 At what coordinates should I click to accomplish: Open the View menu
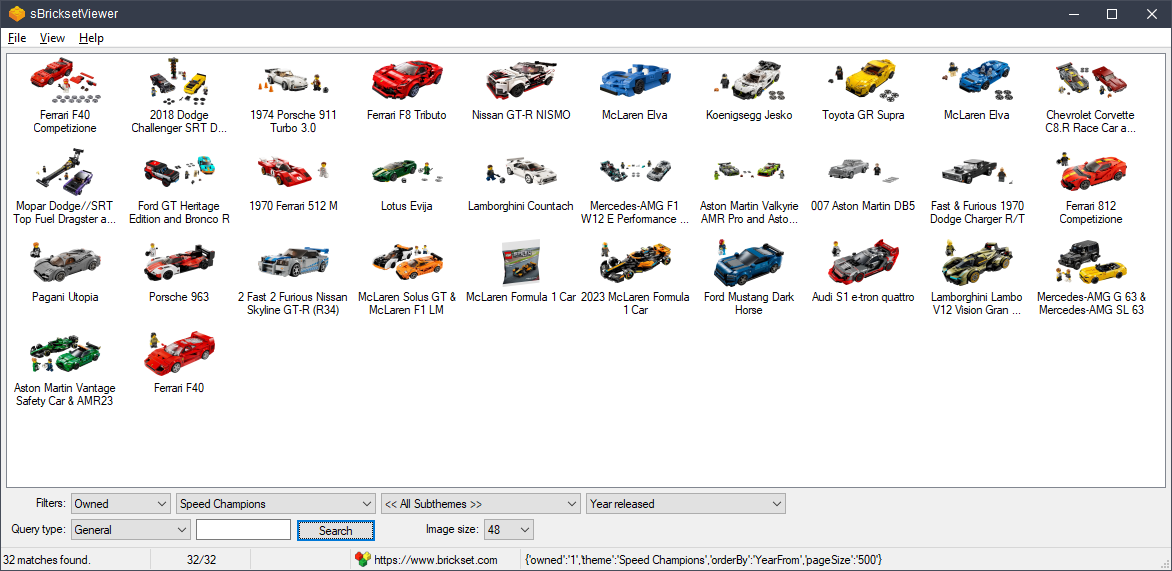coord(52,38)
